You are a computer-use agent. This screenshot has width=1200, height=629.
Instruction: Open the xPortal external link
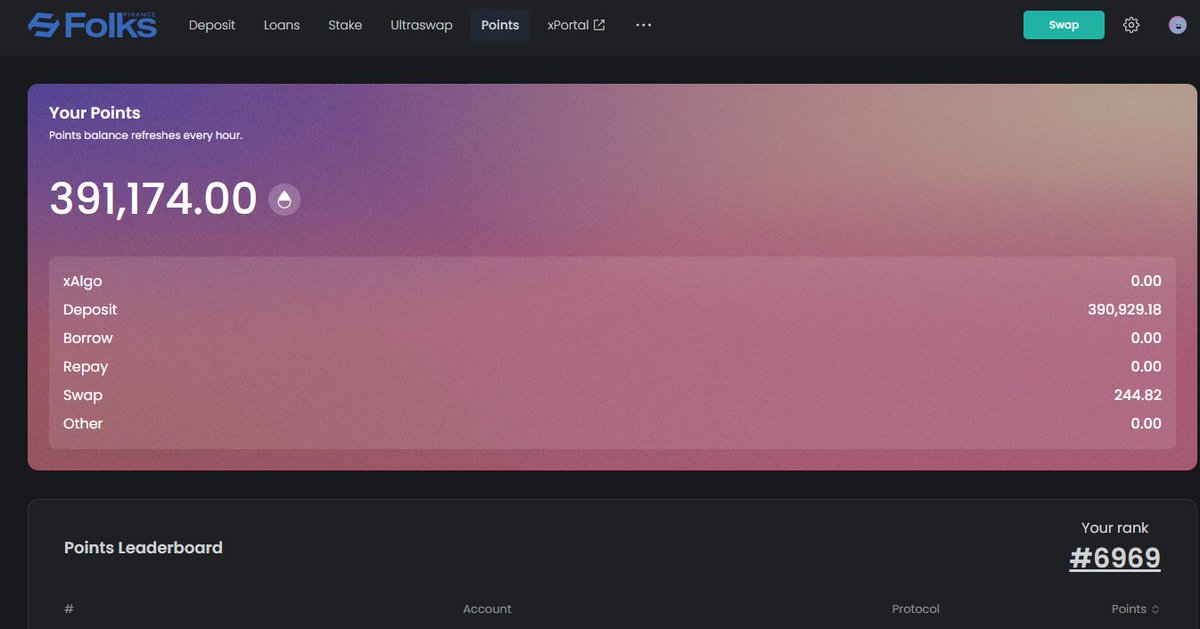576,25
